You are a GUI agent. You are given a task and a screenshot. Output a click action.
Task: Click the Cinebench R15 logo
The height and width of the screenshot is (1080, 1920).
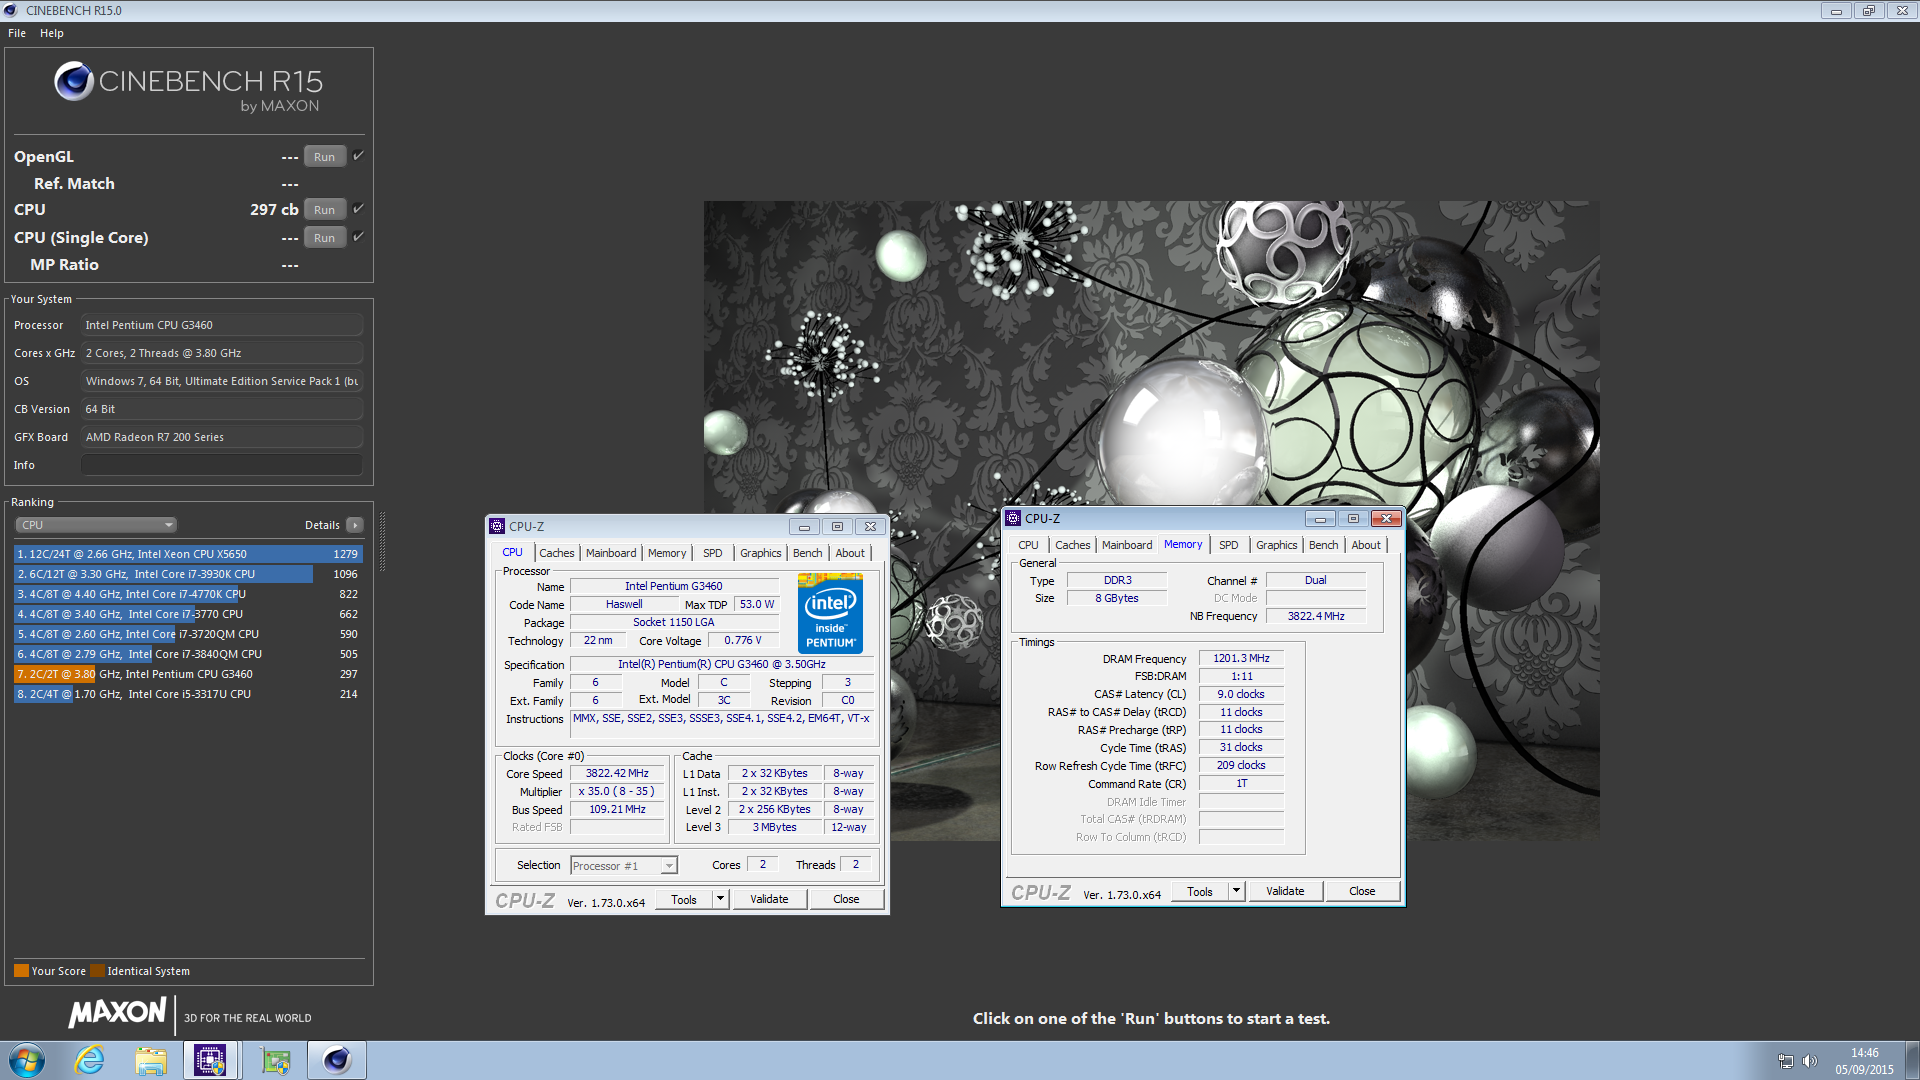pos(188,88)
